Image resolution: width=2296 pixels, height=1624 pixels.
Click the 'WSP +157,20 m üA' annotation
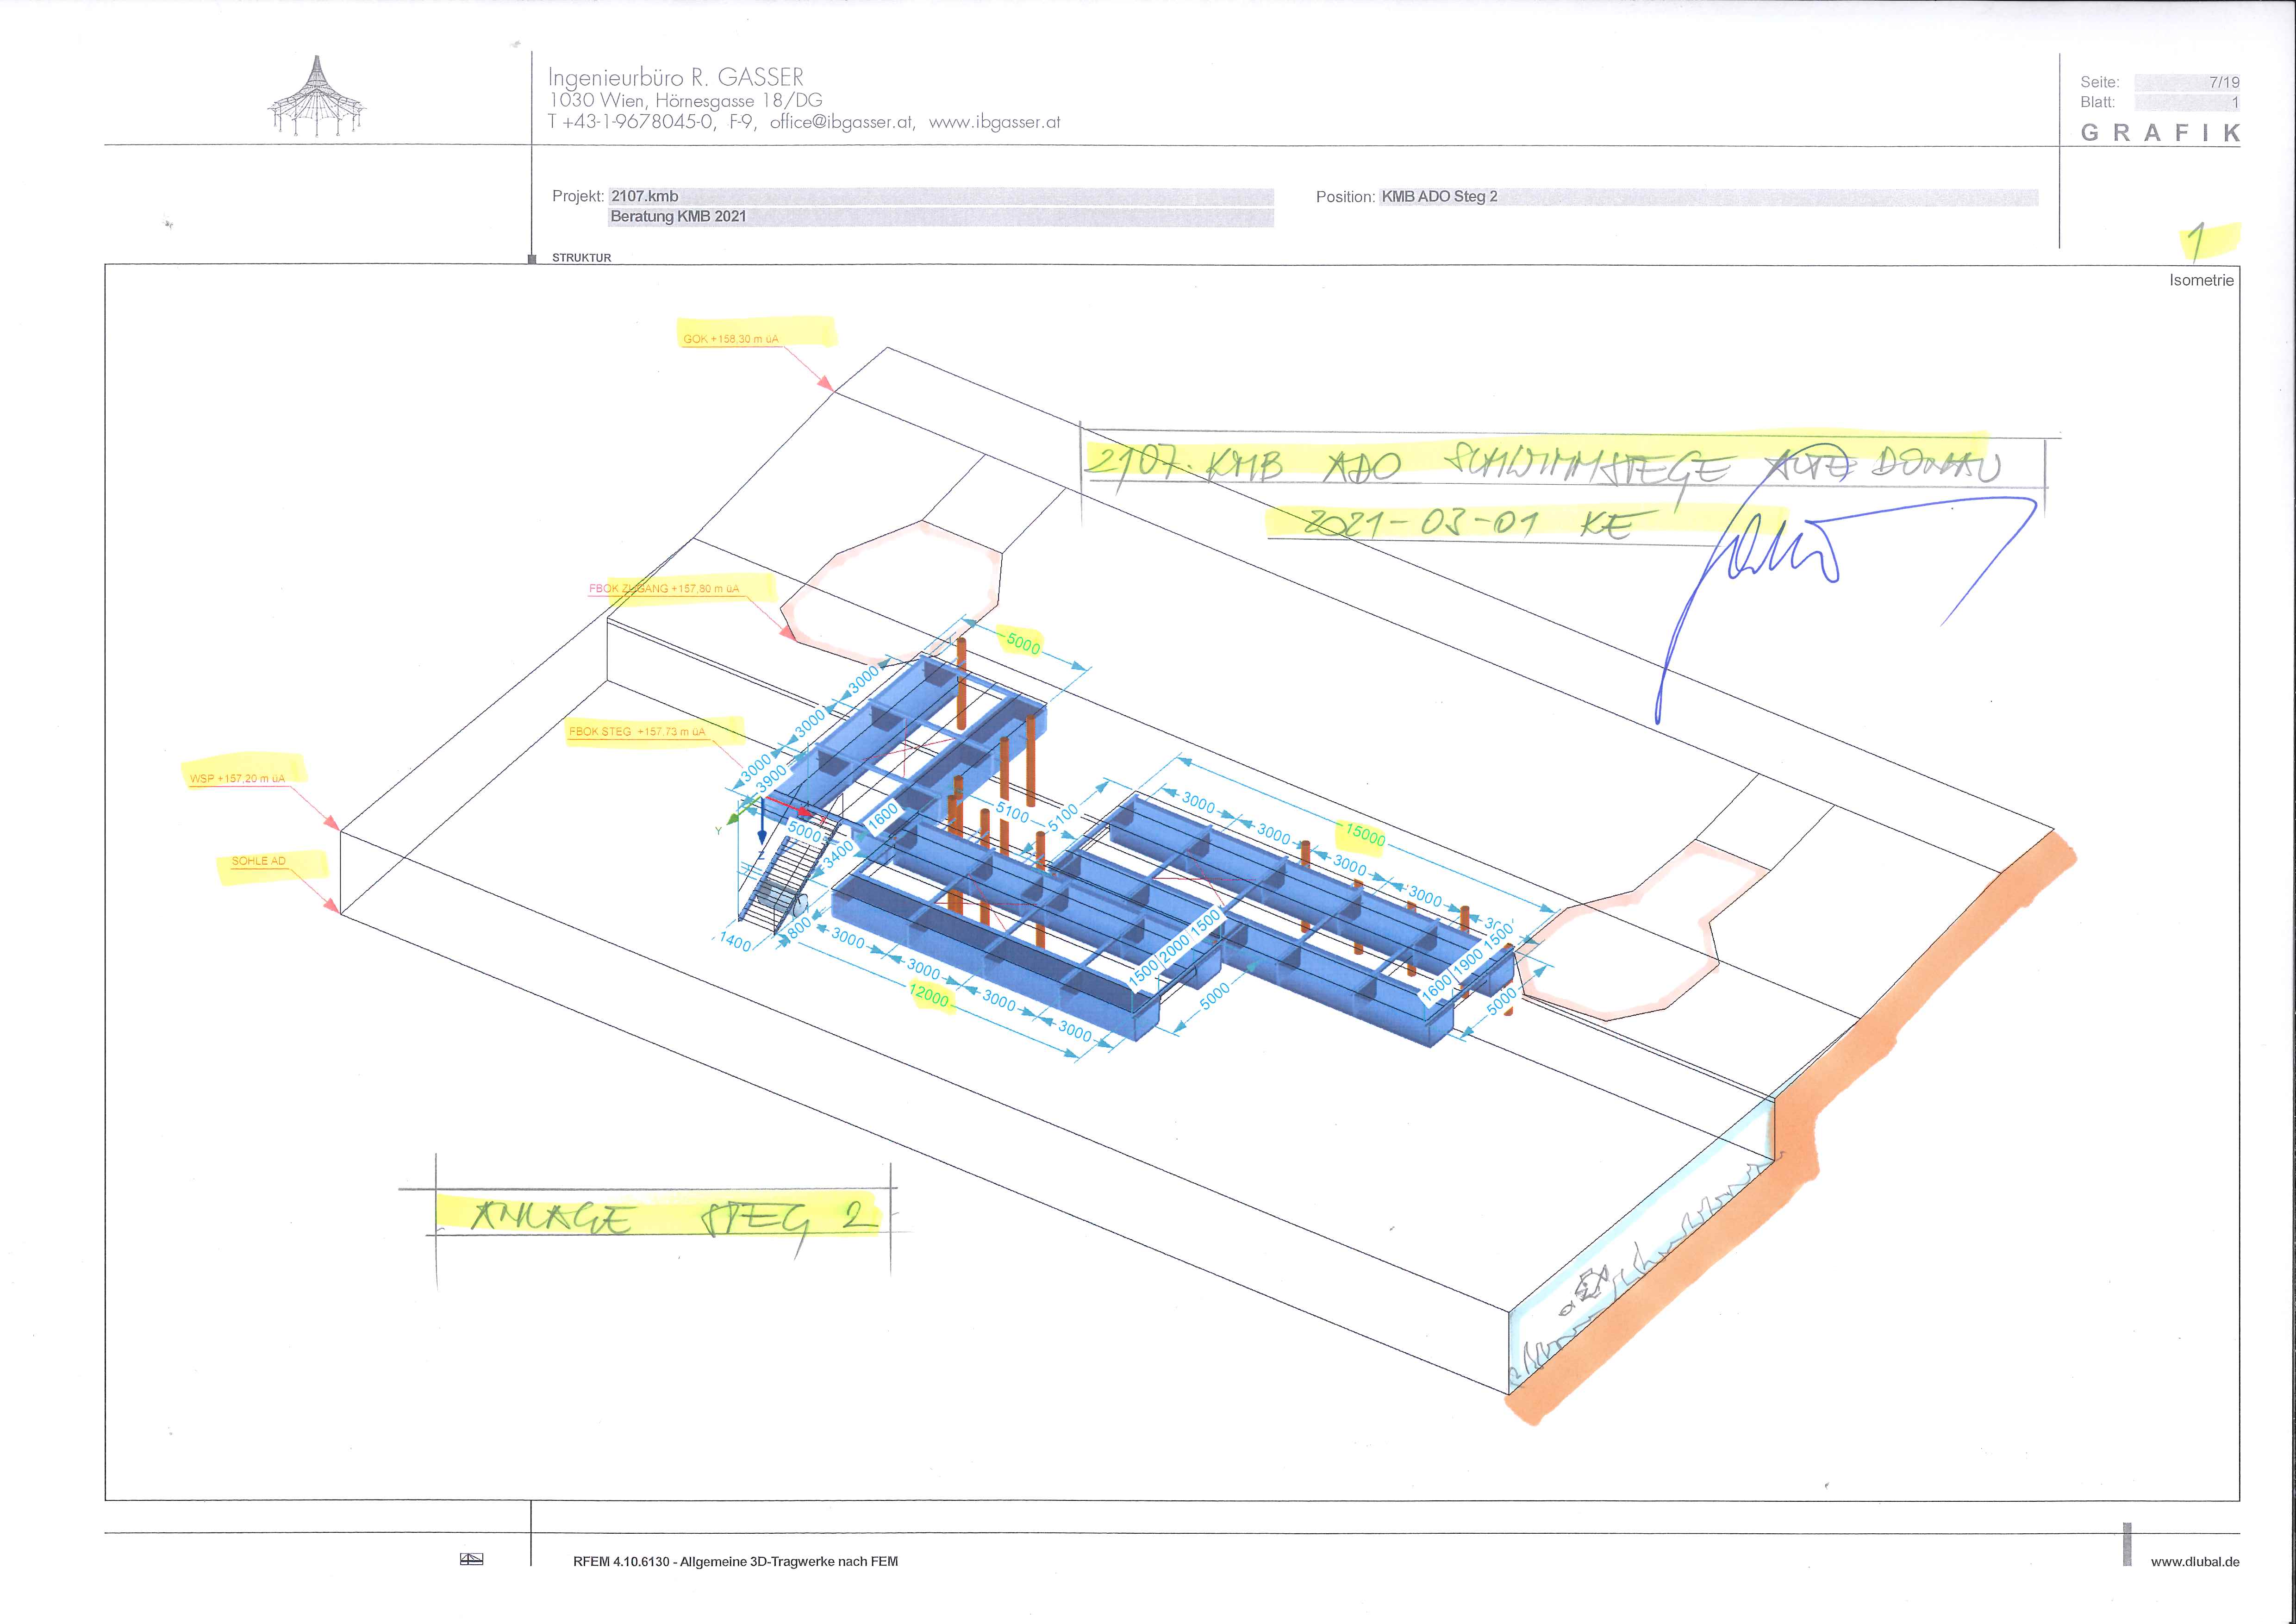[237, 778]
